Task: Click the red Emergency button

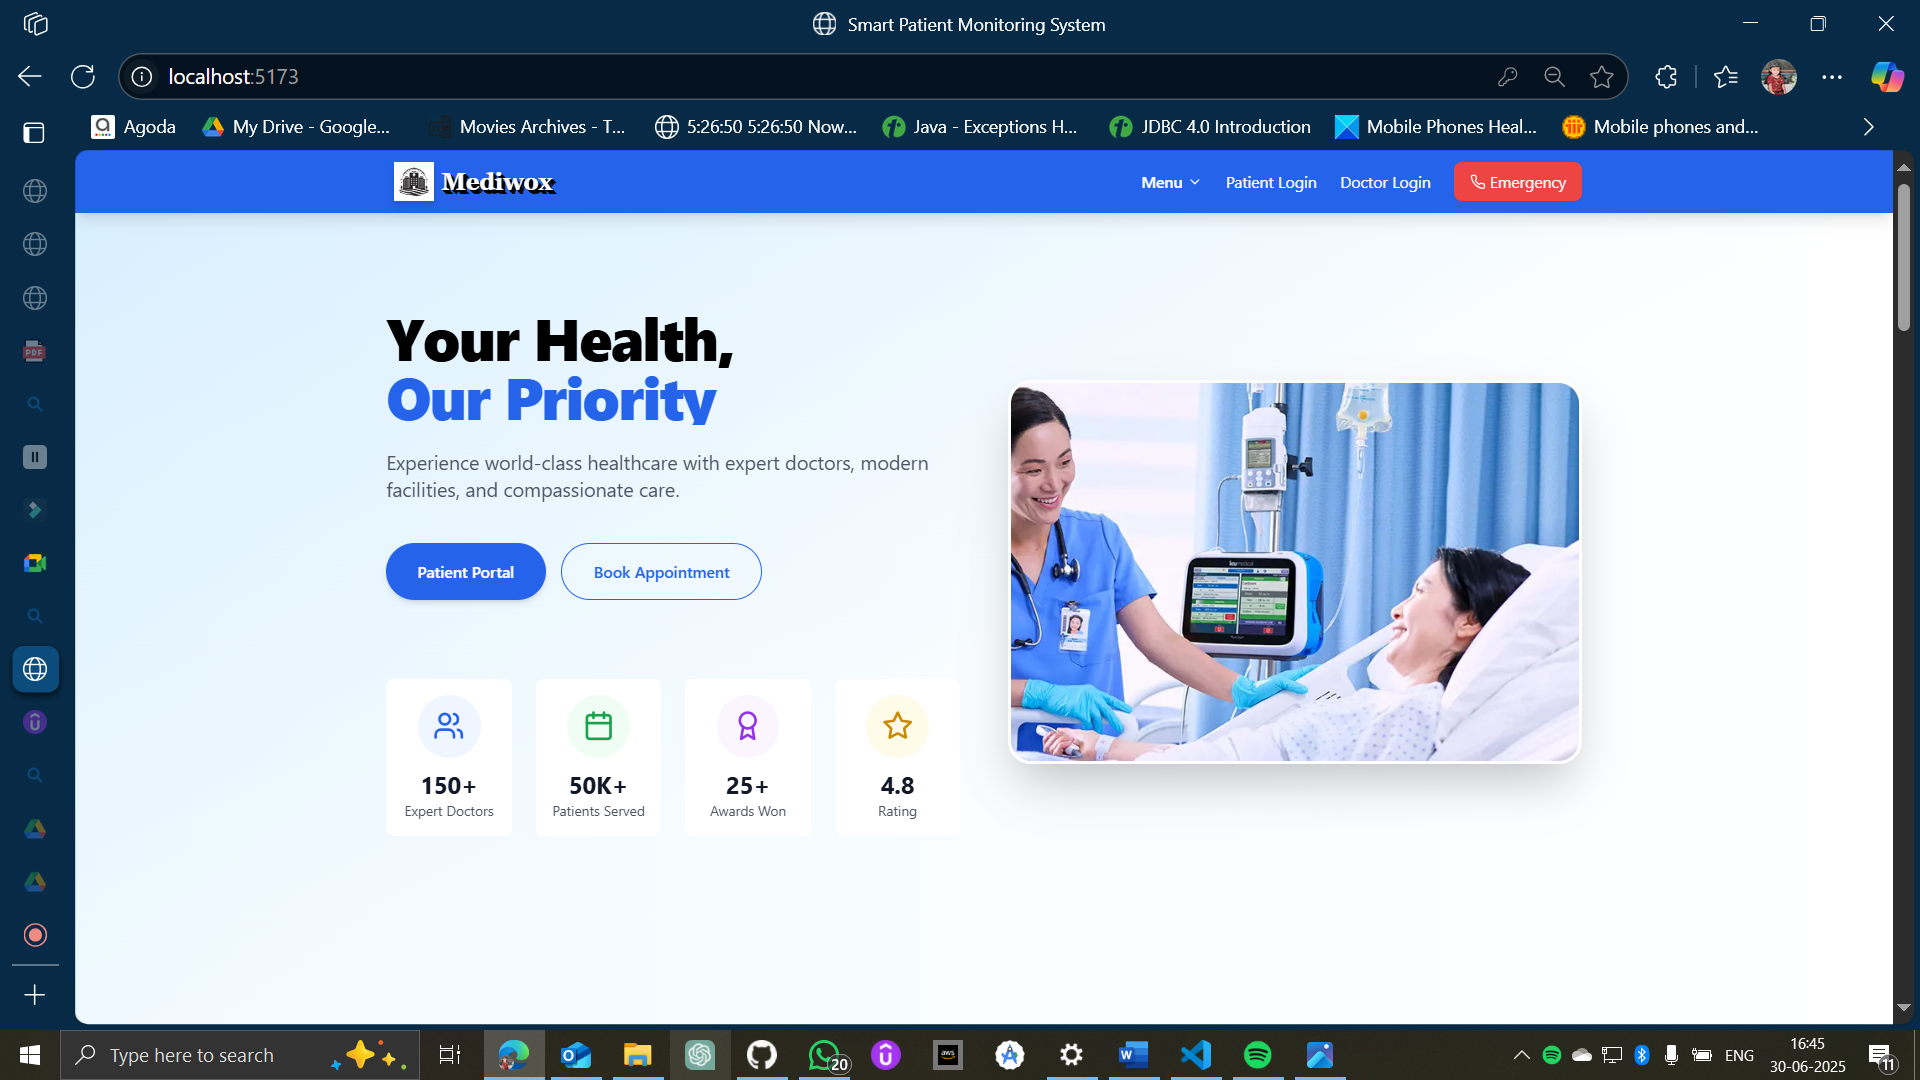Action: click(1517, 182)
